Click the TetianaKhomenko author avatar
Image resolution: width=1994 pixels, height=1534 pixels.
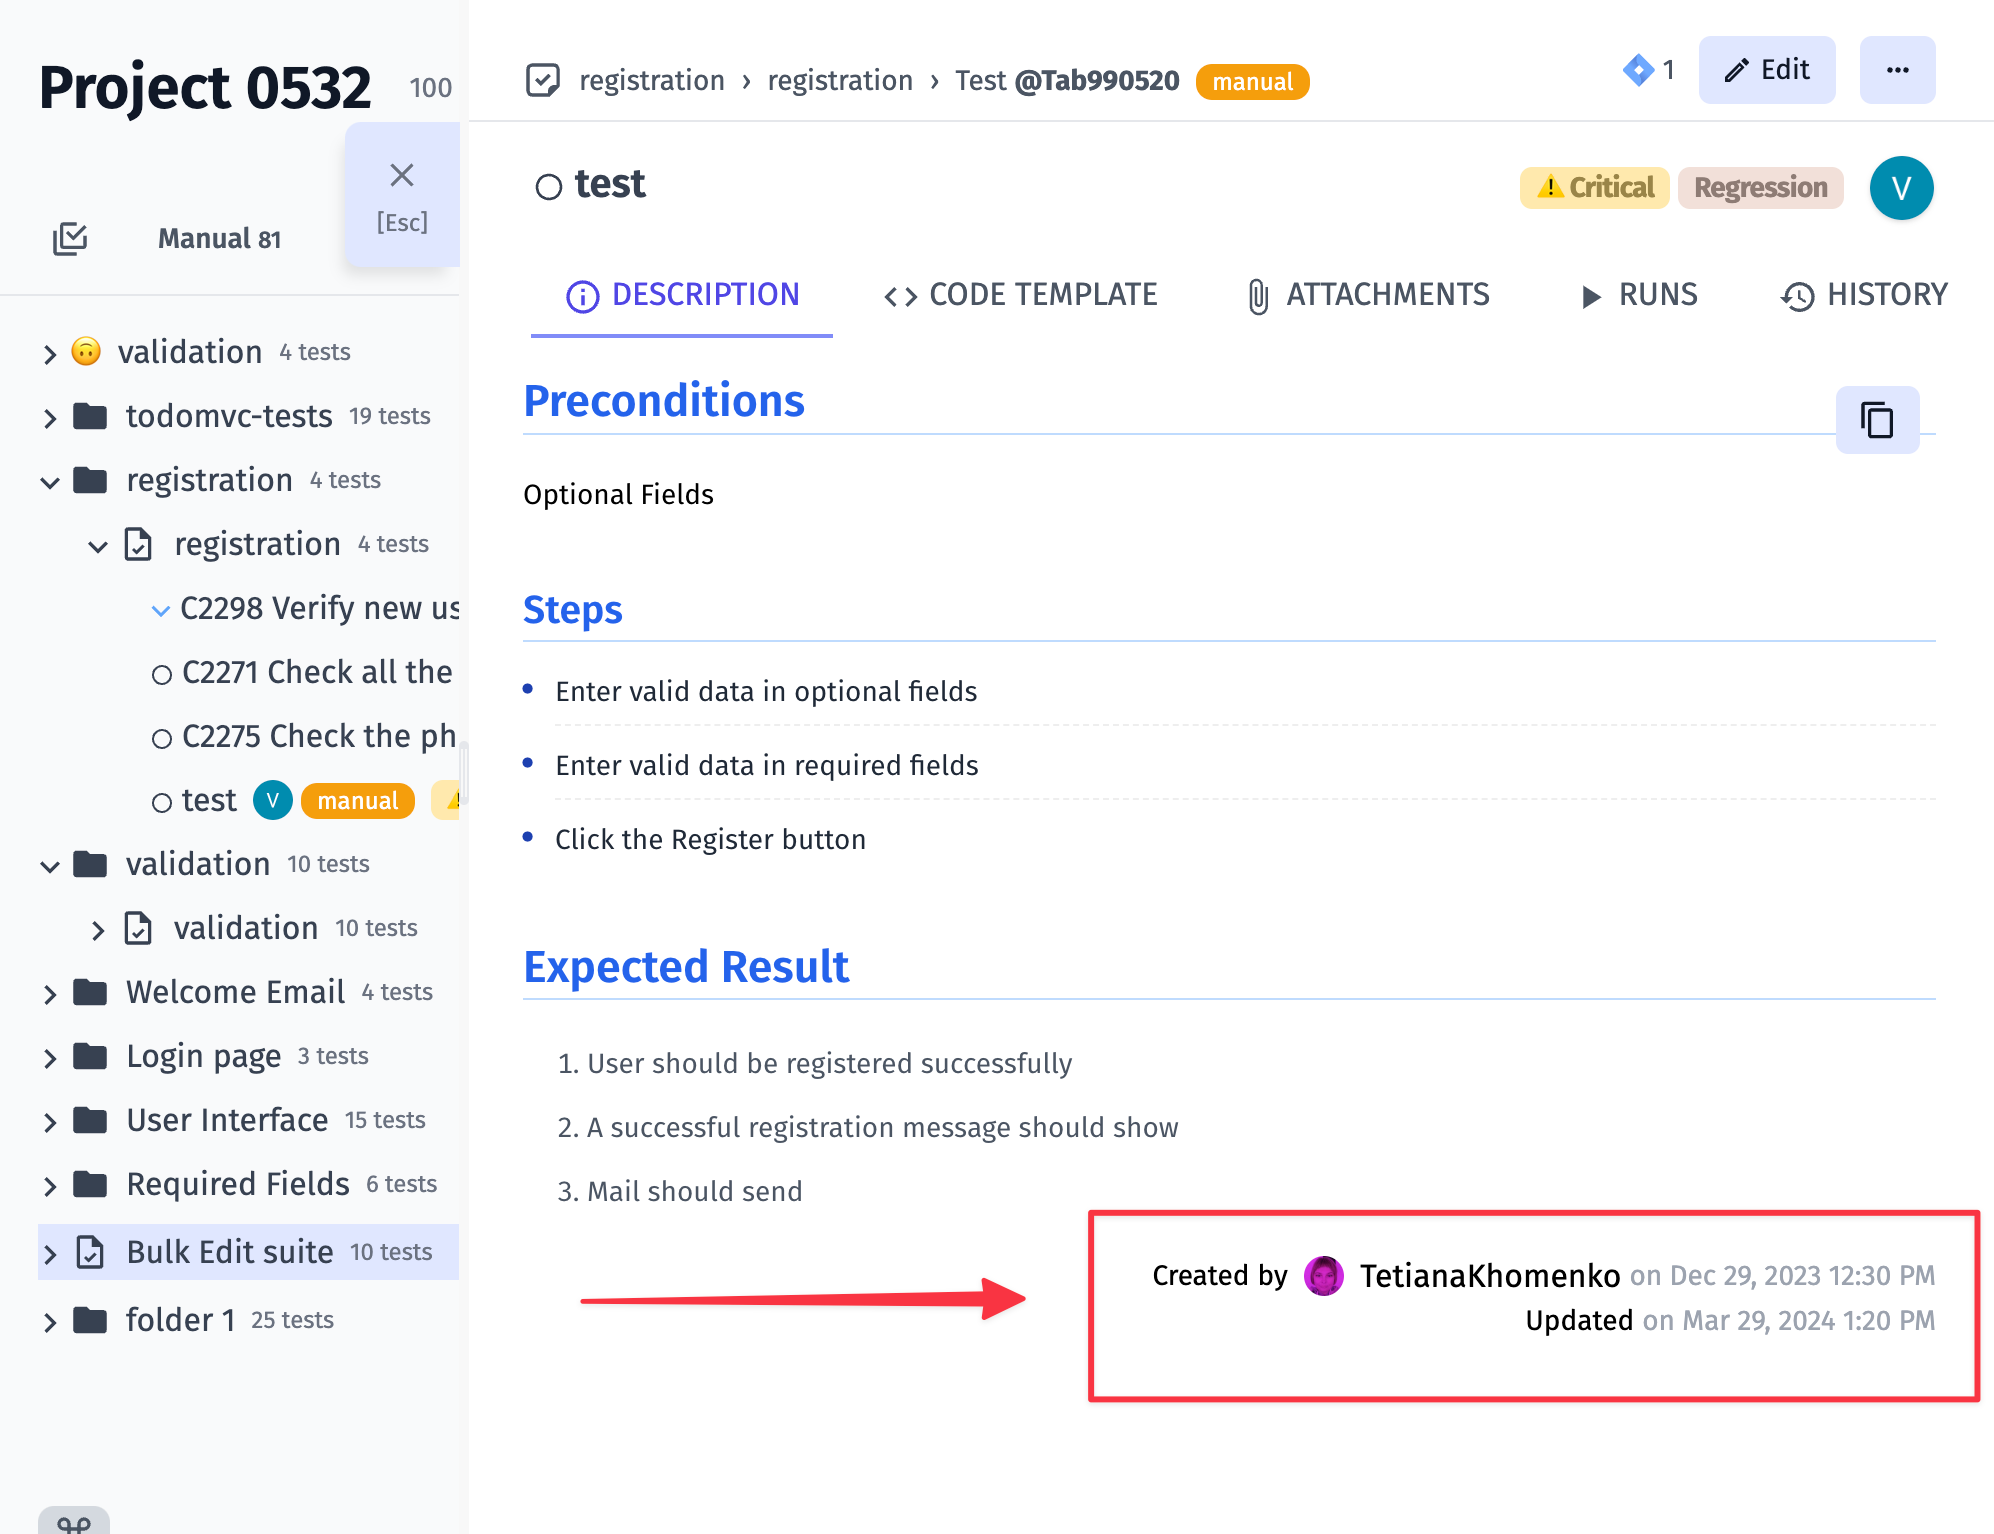(x=1323, y=1276)
